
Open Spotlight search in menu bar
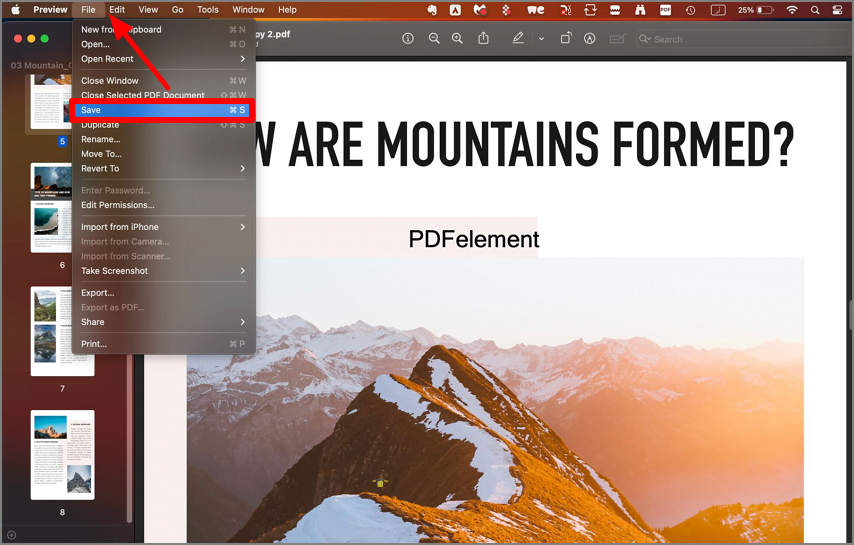[x=815, y=10]
